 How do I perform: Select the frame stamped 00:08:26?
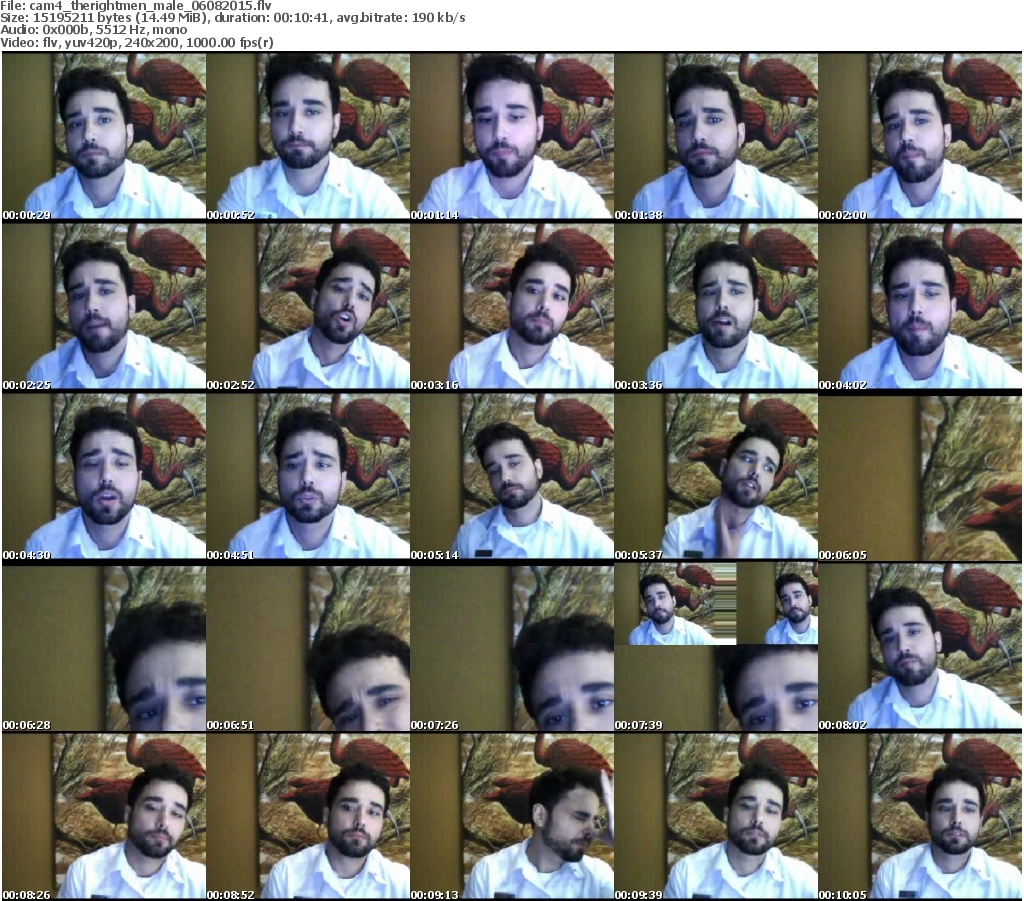tap(104, 817)
